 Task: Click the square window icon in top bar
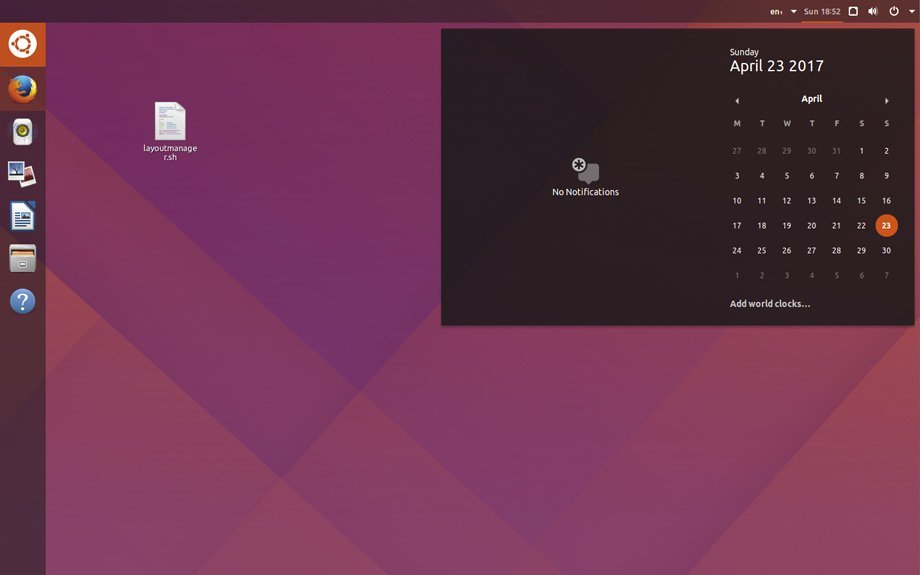853,12
